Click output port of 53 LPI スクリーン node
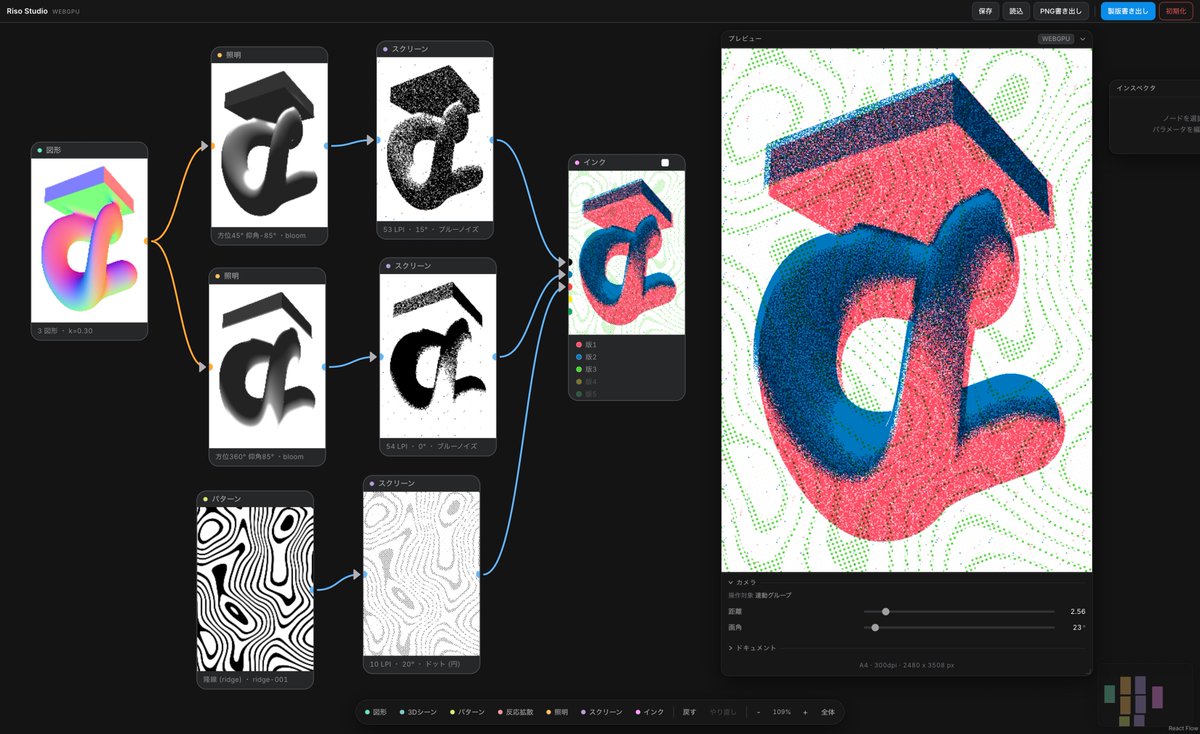This screenshot has width=1200, height=734. [x=493, y=139]
